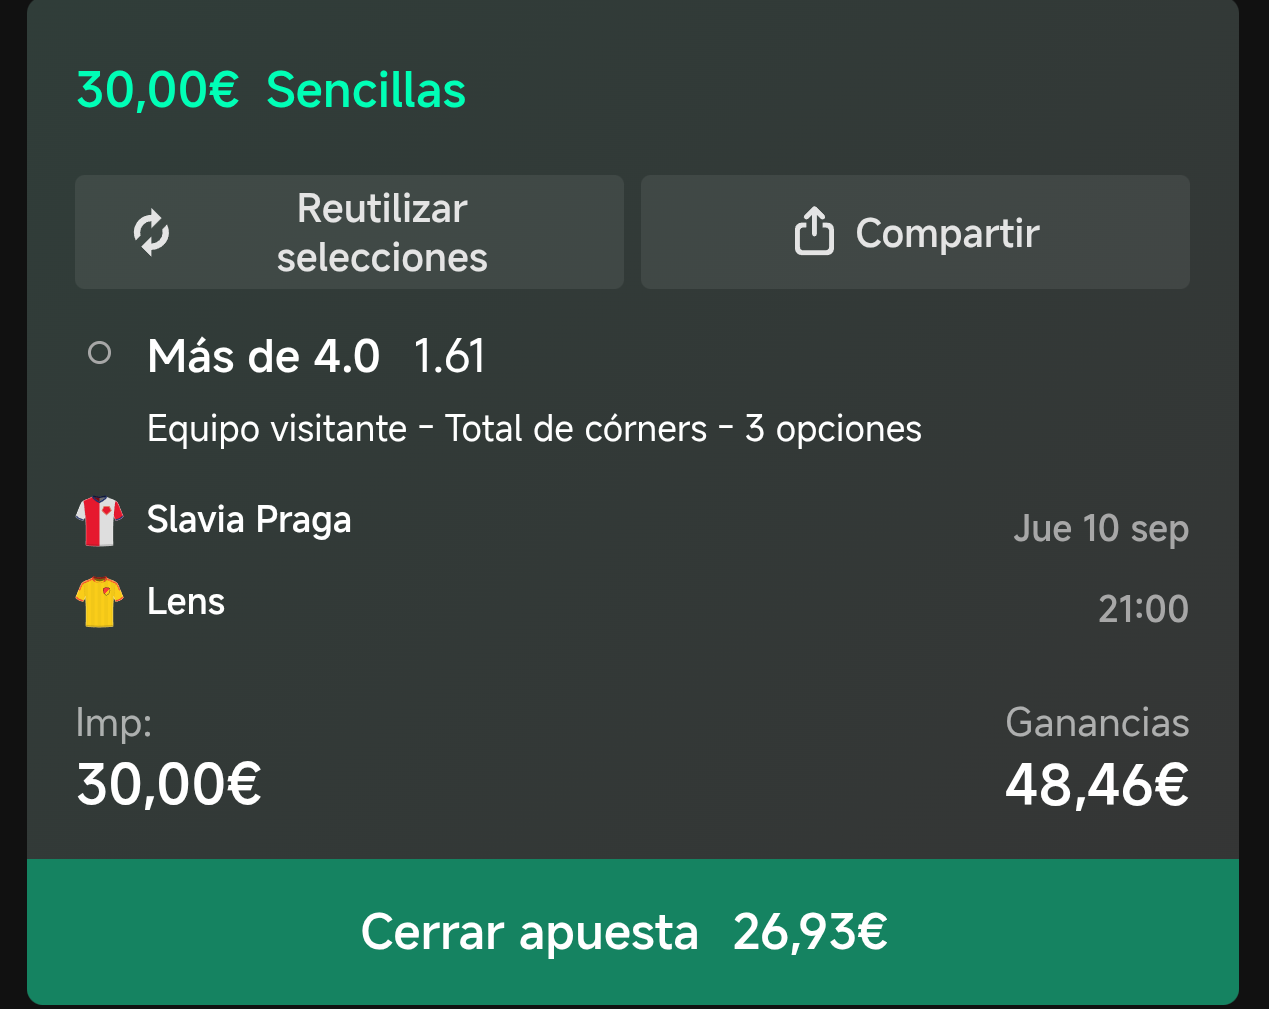
Task: Click the yellow Lens jersey icon
Action: pos(99,602)
